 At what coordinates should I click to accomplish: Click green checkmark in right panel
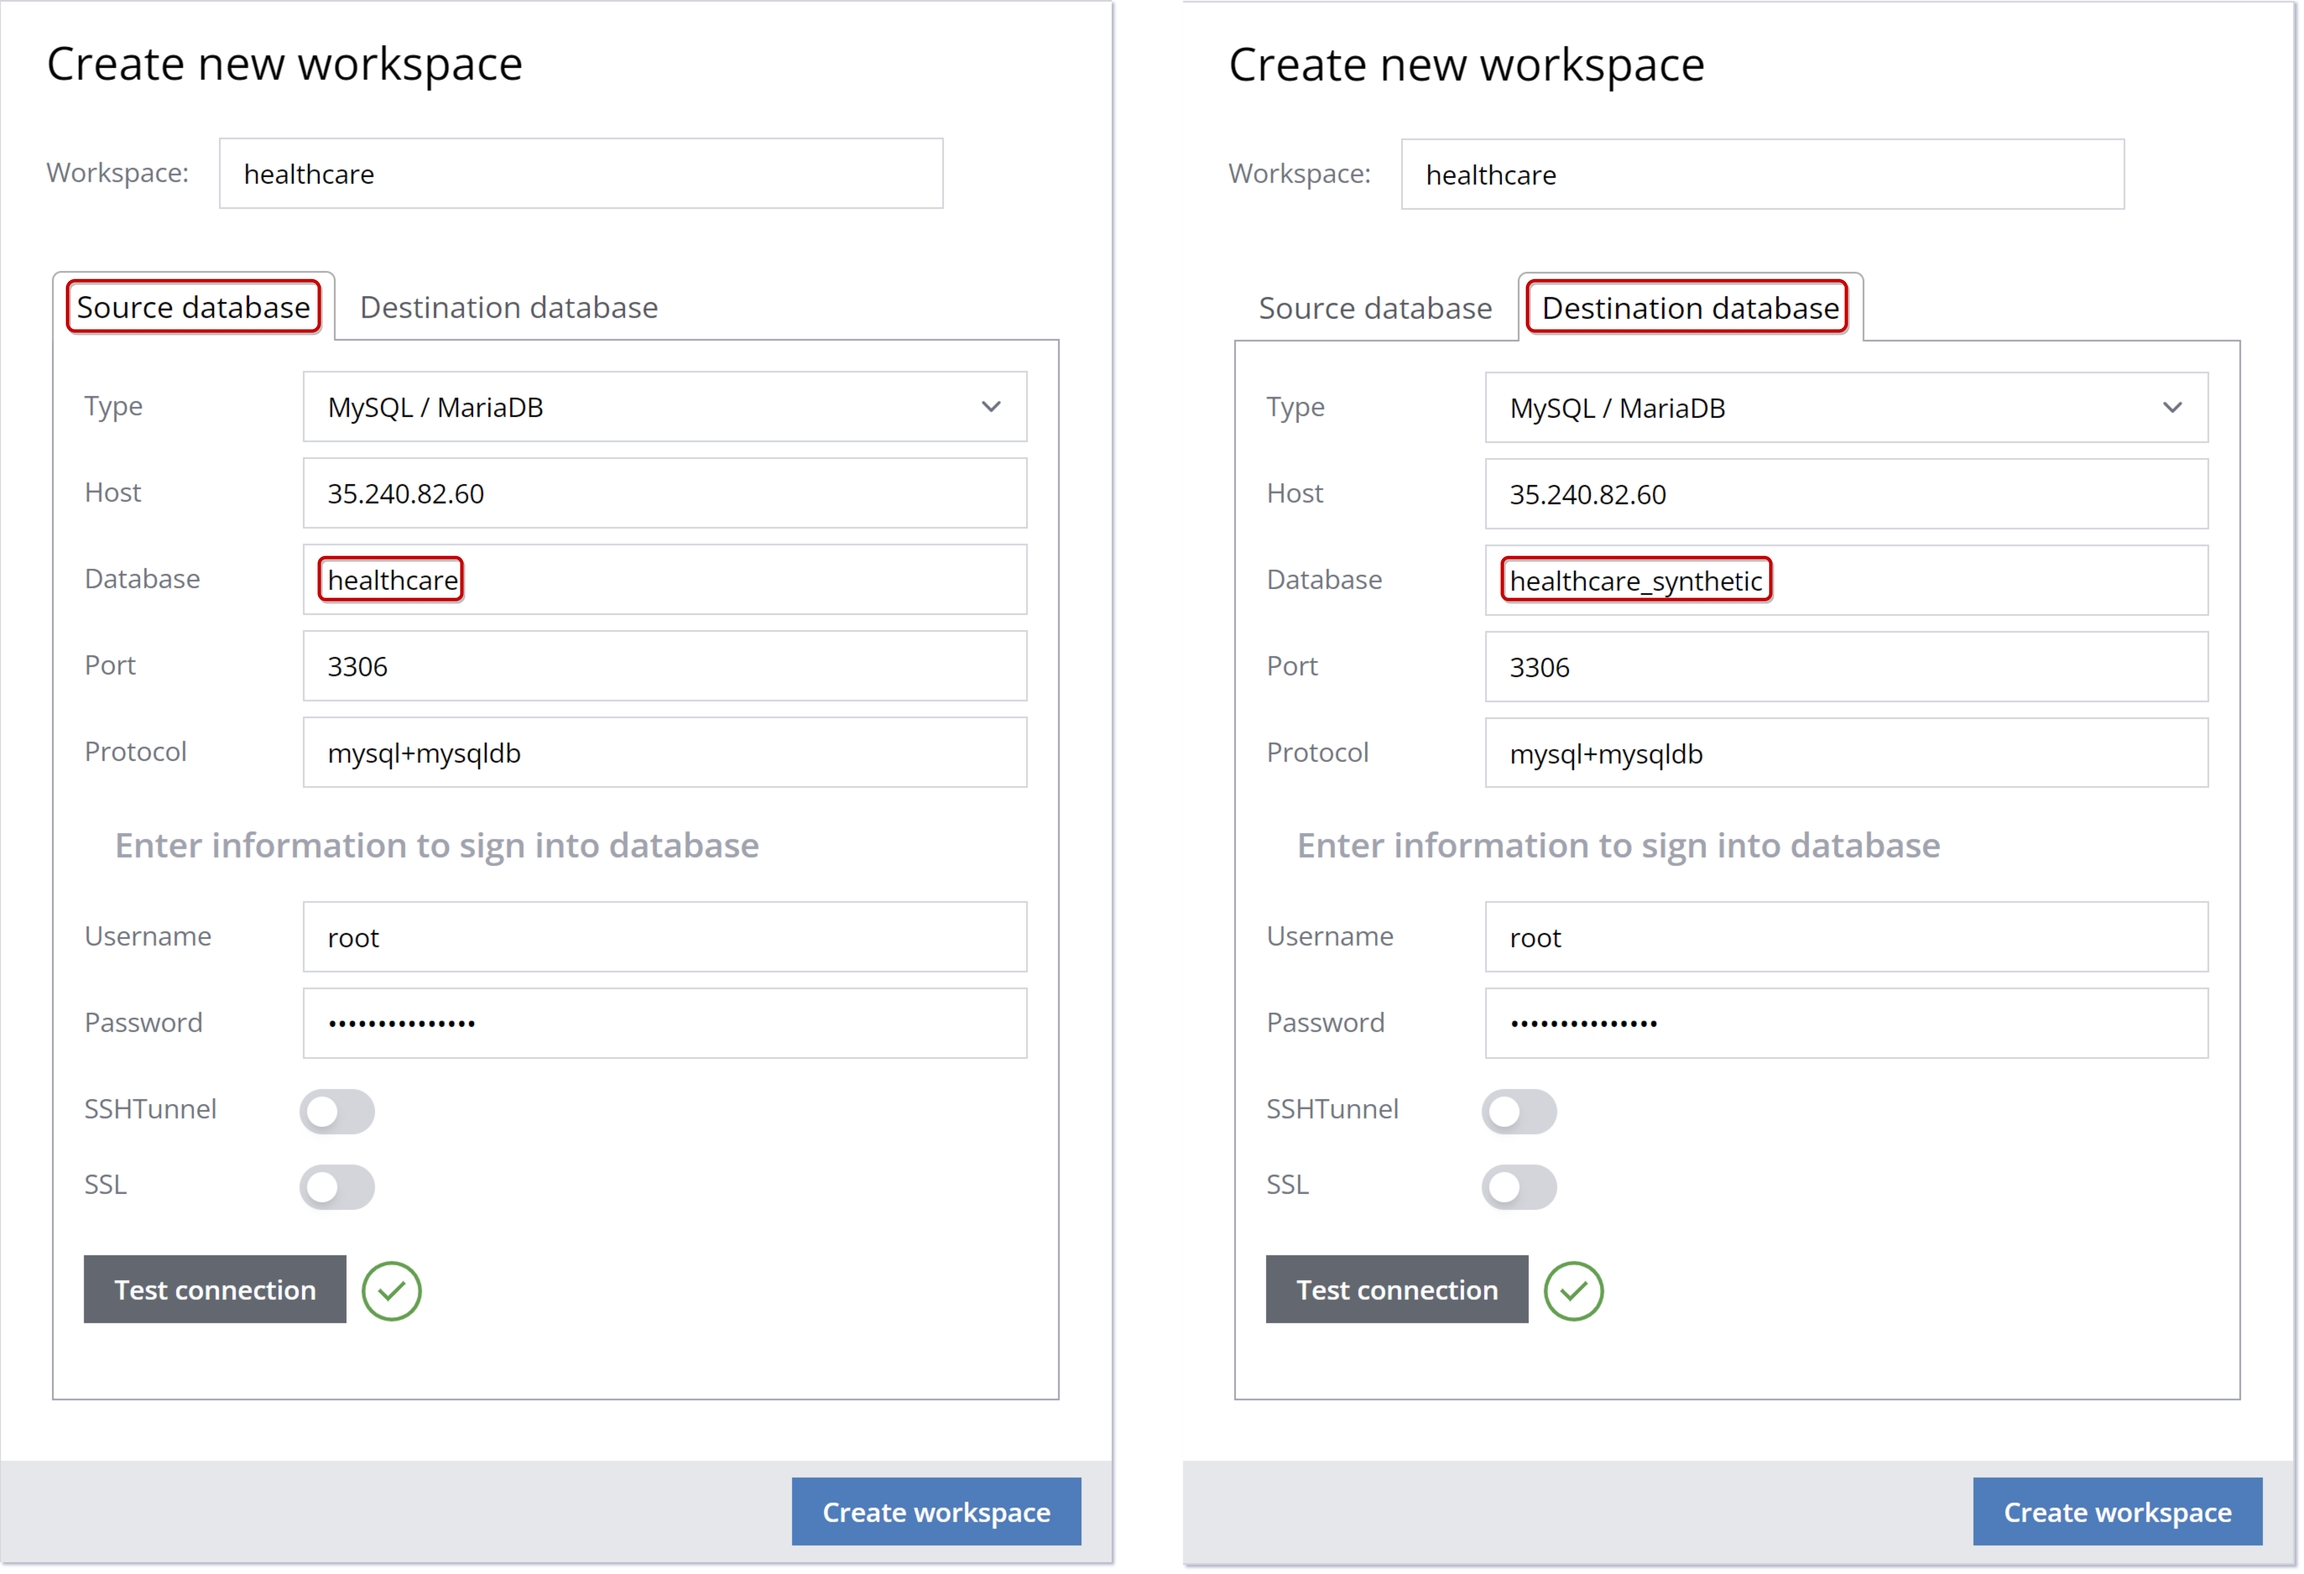point(1573,1290)
